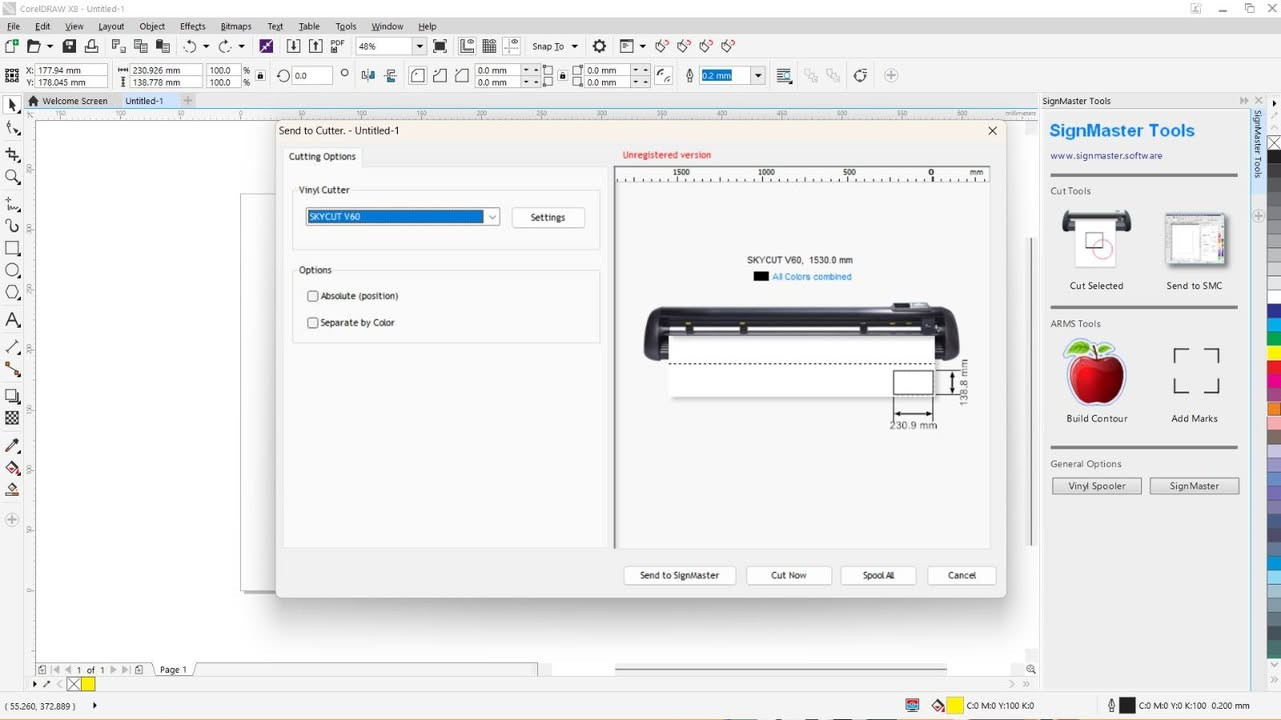
Task: Expand the Open file dropdown arrow
Action: [49, 46]
